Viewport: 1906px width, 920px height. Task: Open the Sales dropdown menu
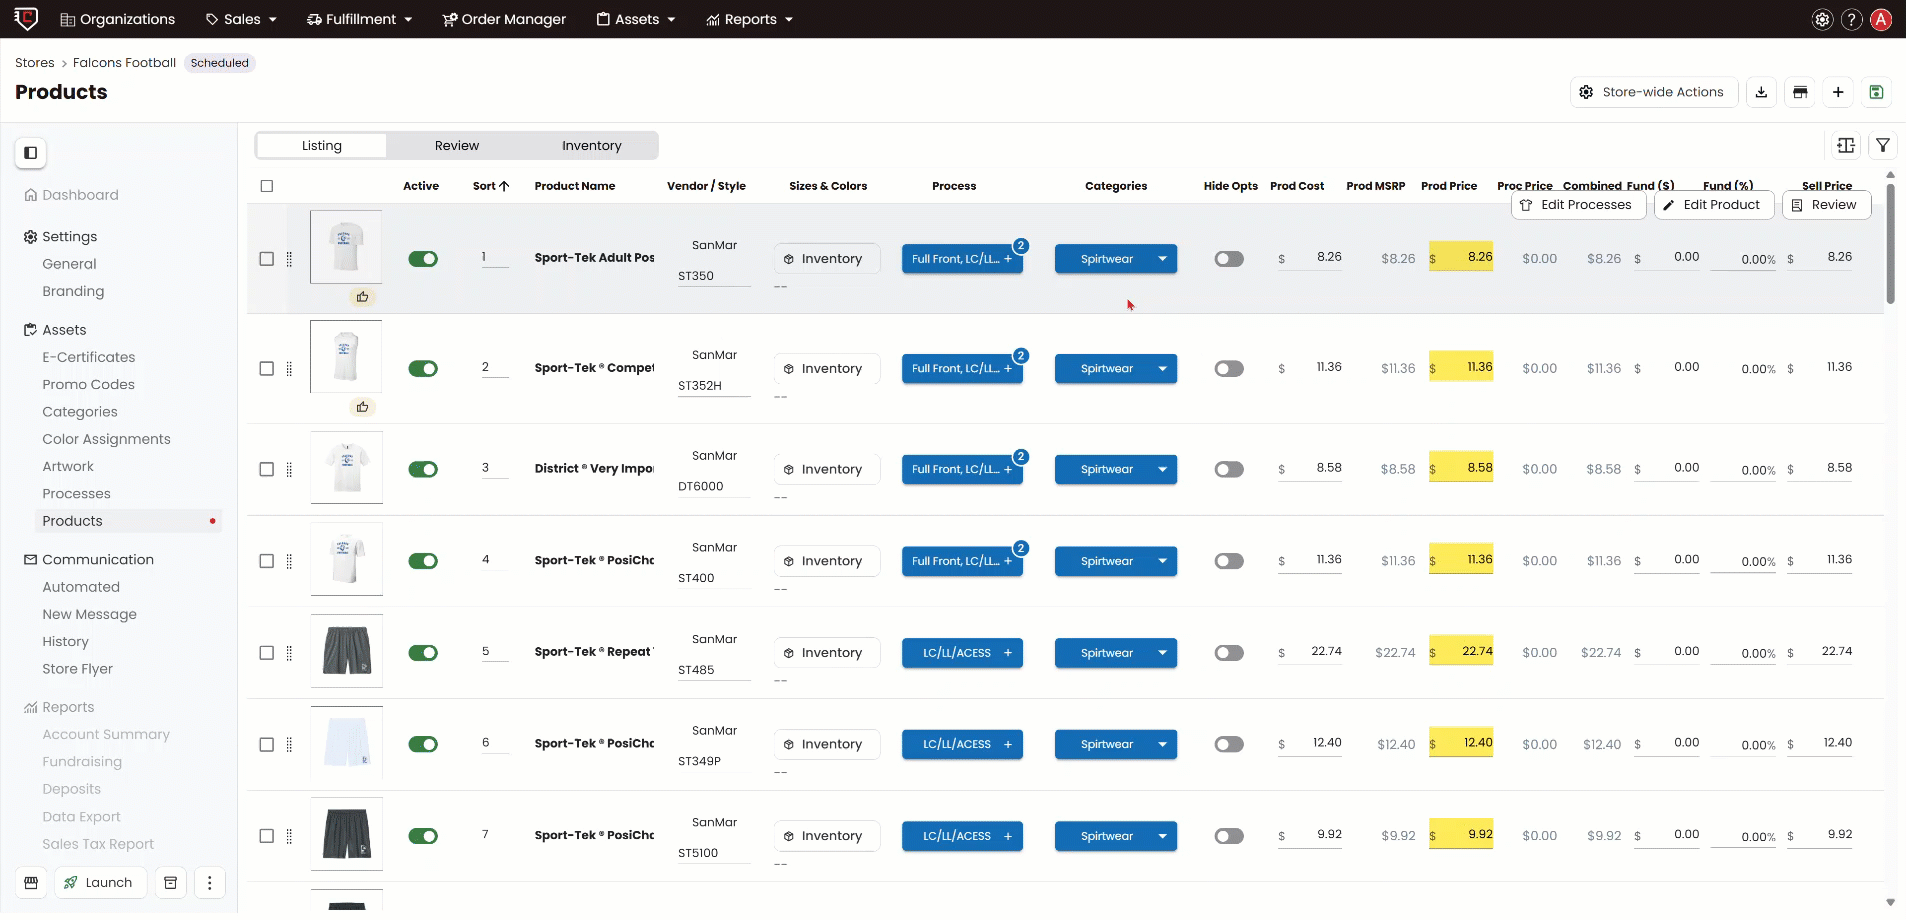[x=241, y=19]
